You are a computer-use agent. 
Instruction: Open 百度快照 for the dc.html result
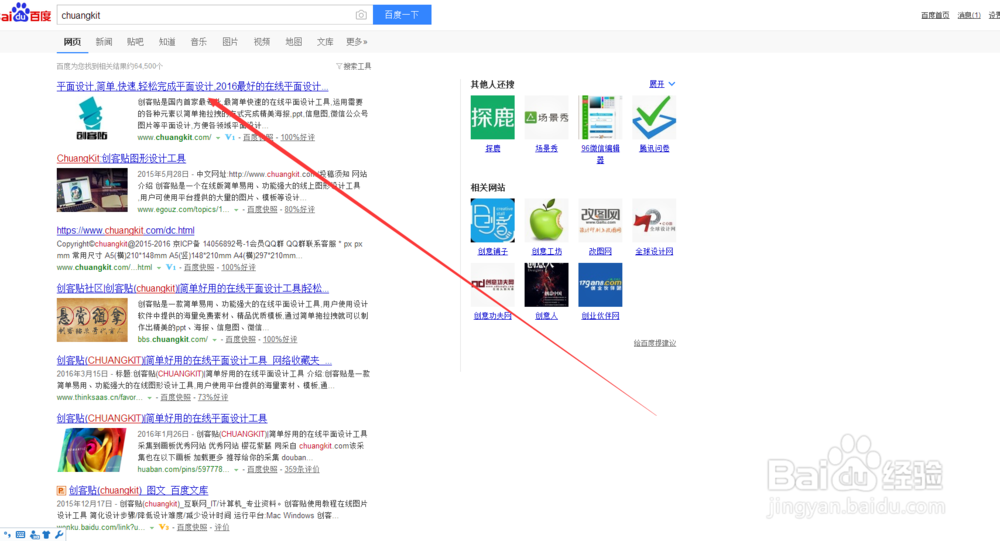point(199,267)
